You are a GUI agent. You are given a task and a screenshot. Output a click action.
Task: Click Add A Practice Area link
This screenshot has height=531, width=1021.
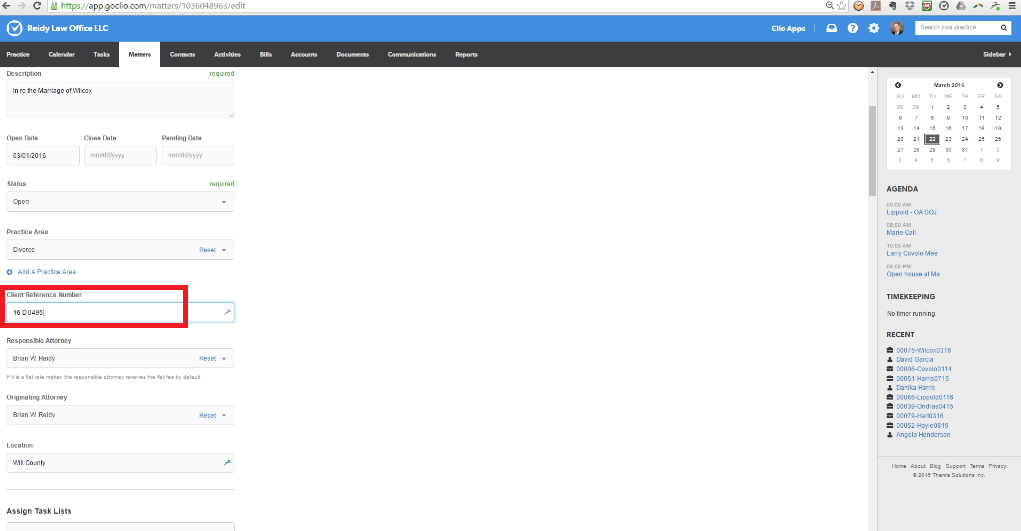46,272
